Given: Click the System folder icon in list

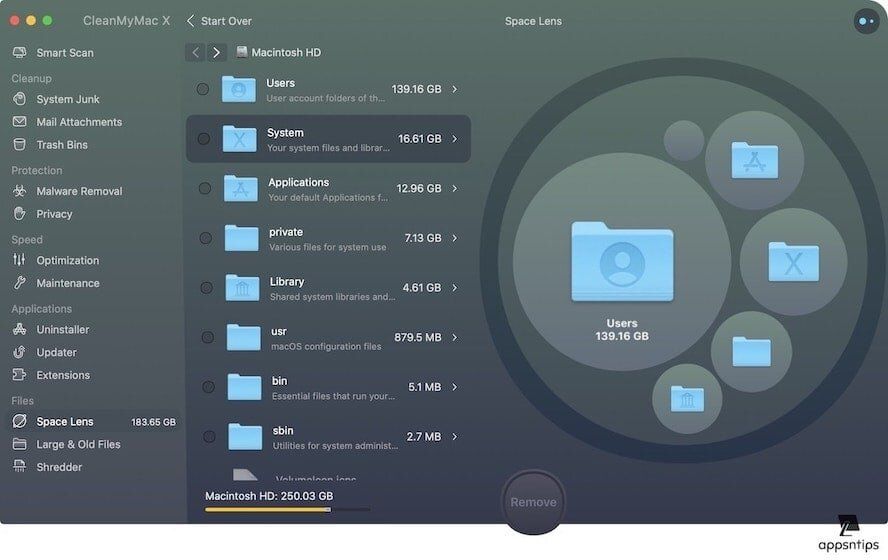Looking at the screenshot, I should point(239,139).
